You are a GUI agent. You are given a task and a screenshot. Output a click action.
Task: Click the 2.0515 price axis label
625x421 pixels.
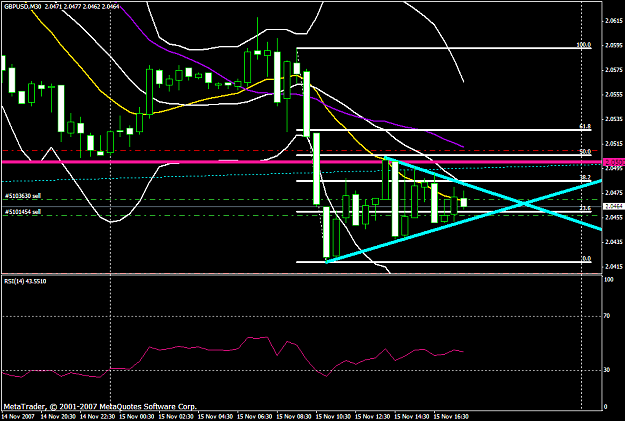point(614,143)
